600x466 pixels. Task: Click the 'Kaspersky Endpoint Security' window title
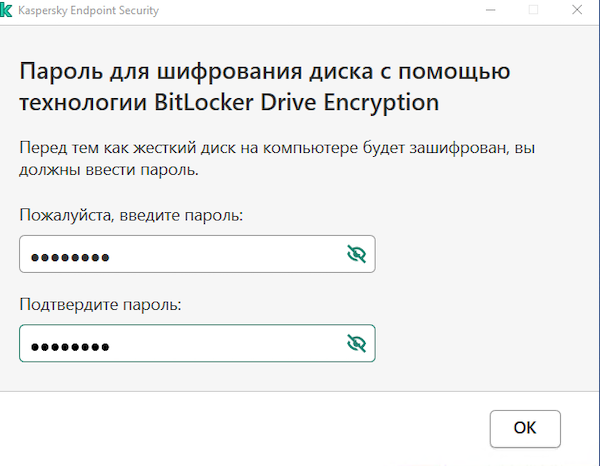coord(88,11)
